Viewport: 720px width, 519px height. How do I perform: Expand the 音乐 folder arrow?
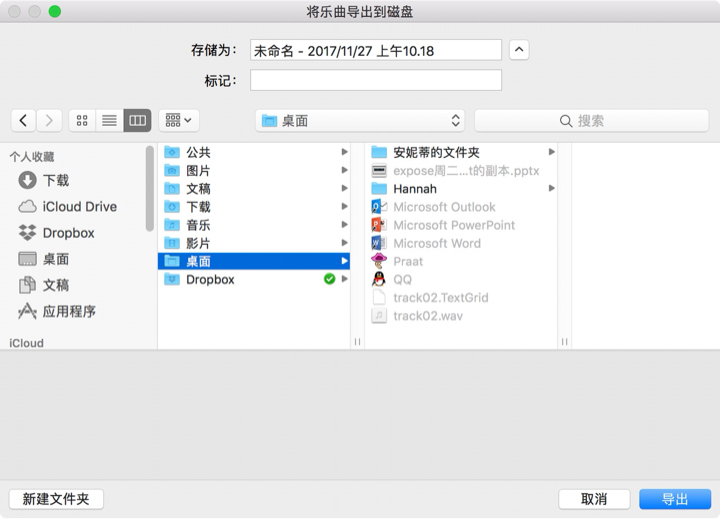coord(344,225)
